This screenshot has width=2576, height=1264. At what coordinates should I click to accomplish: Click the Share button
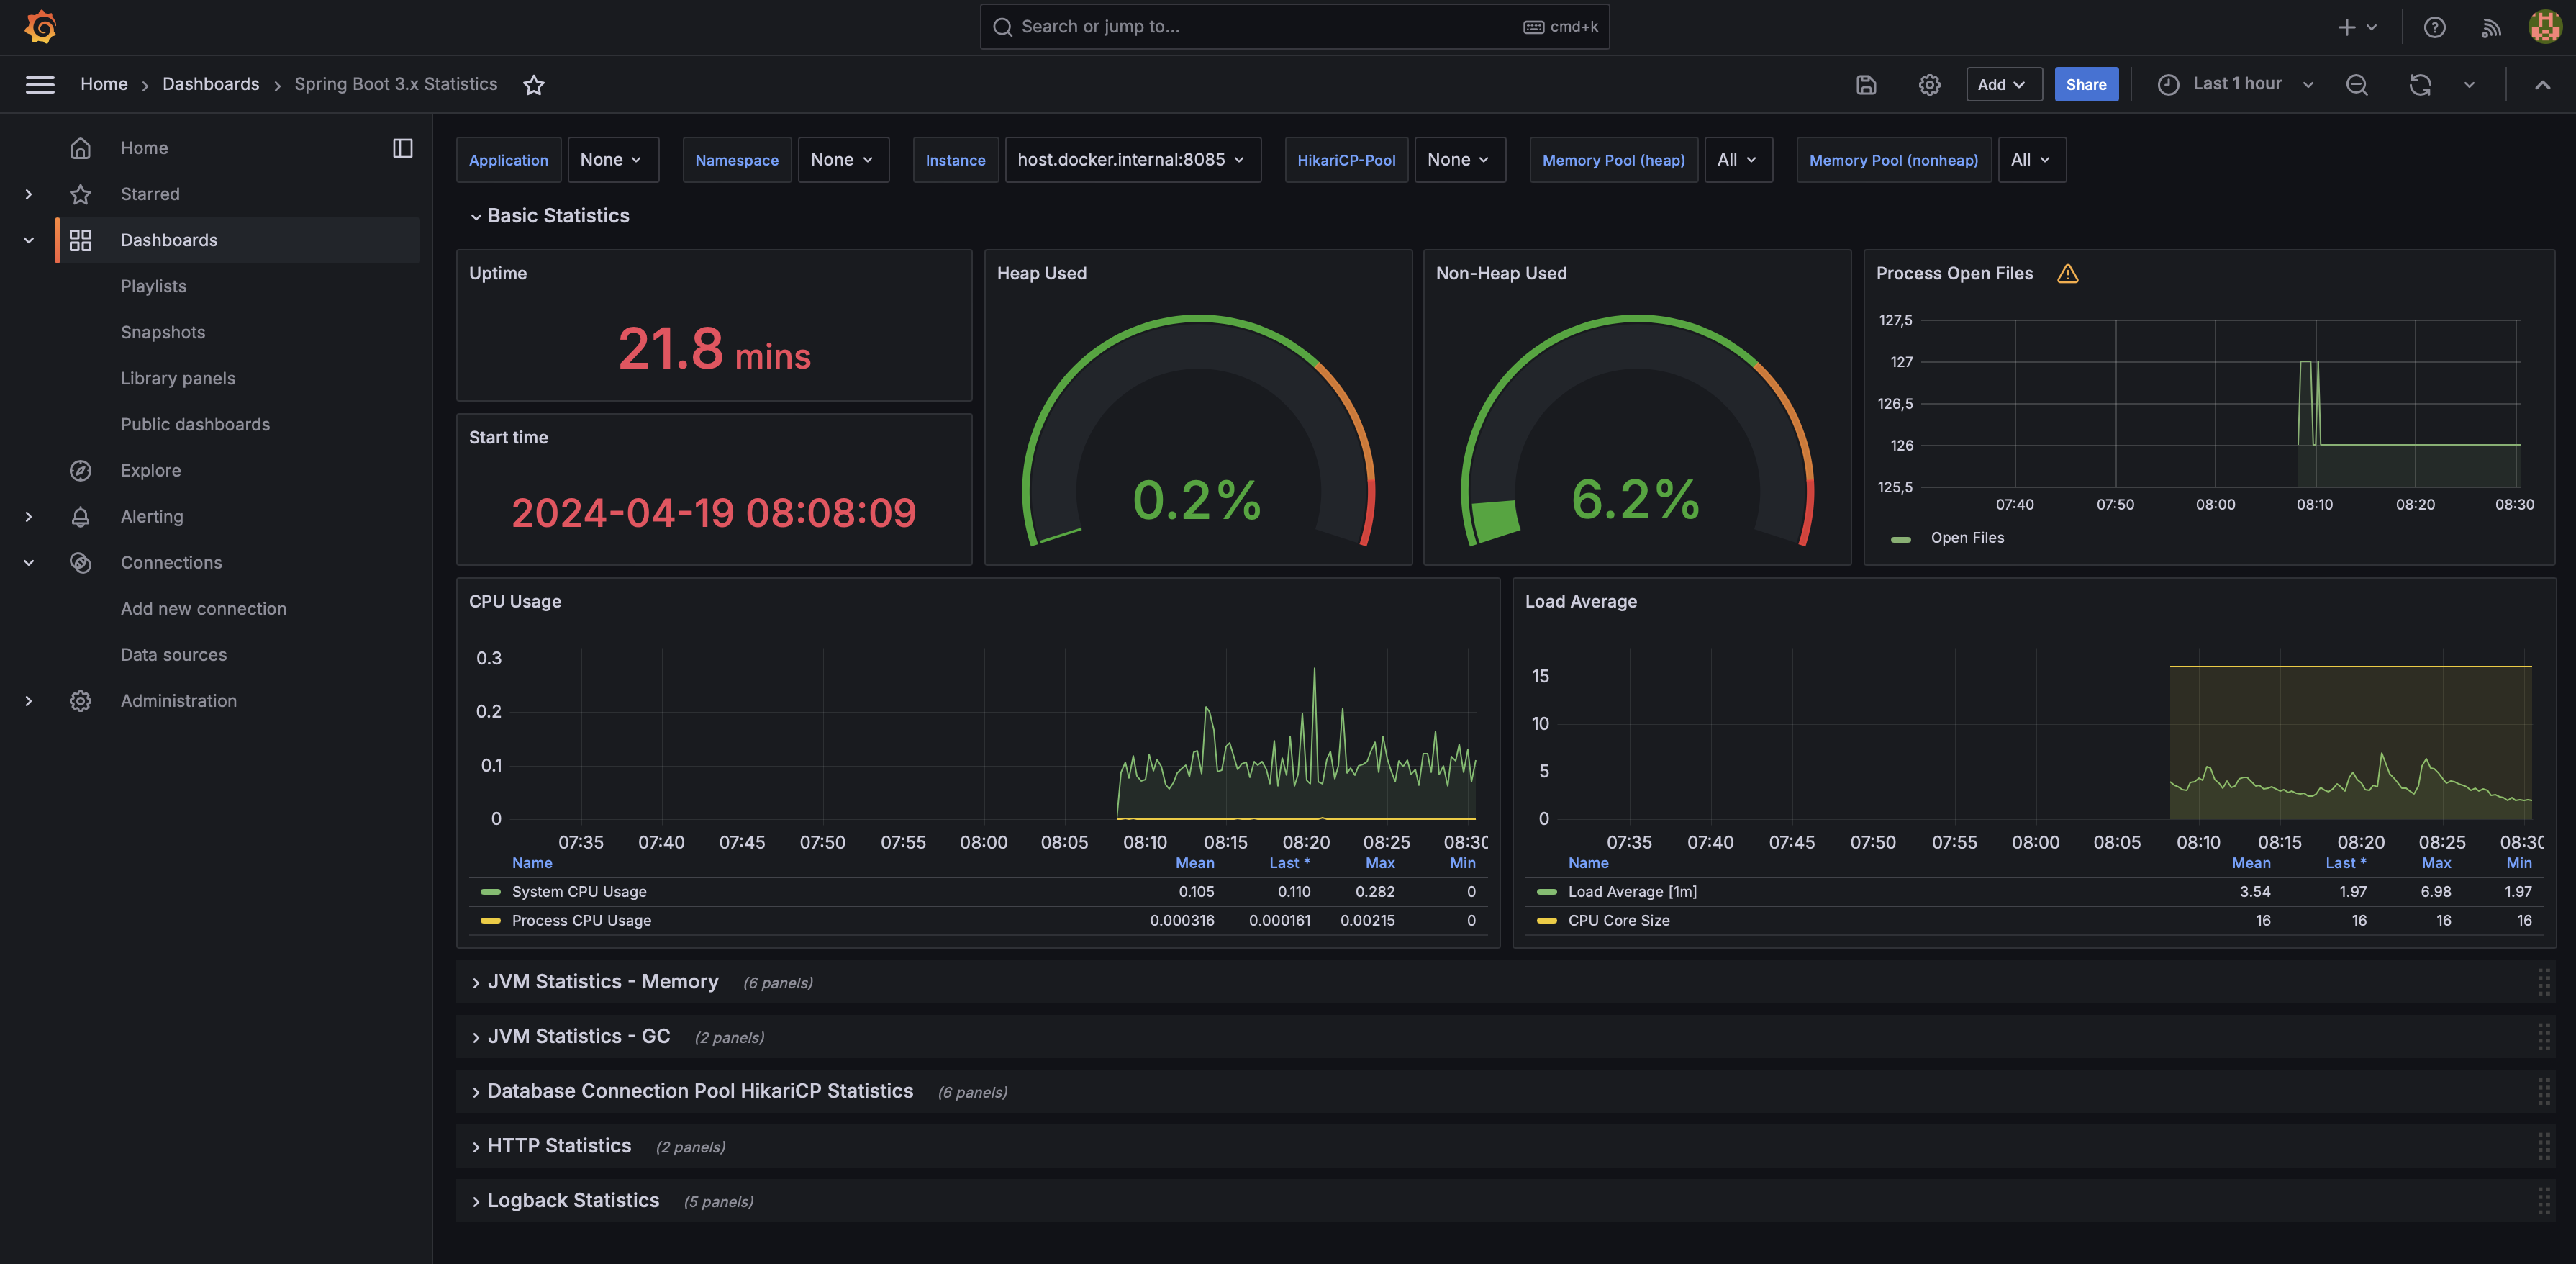pos(2085,85)
